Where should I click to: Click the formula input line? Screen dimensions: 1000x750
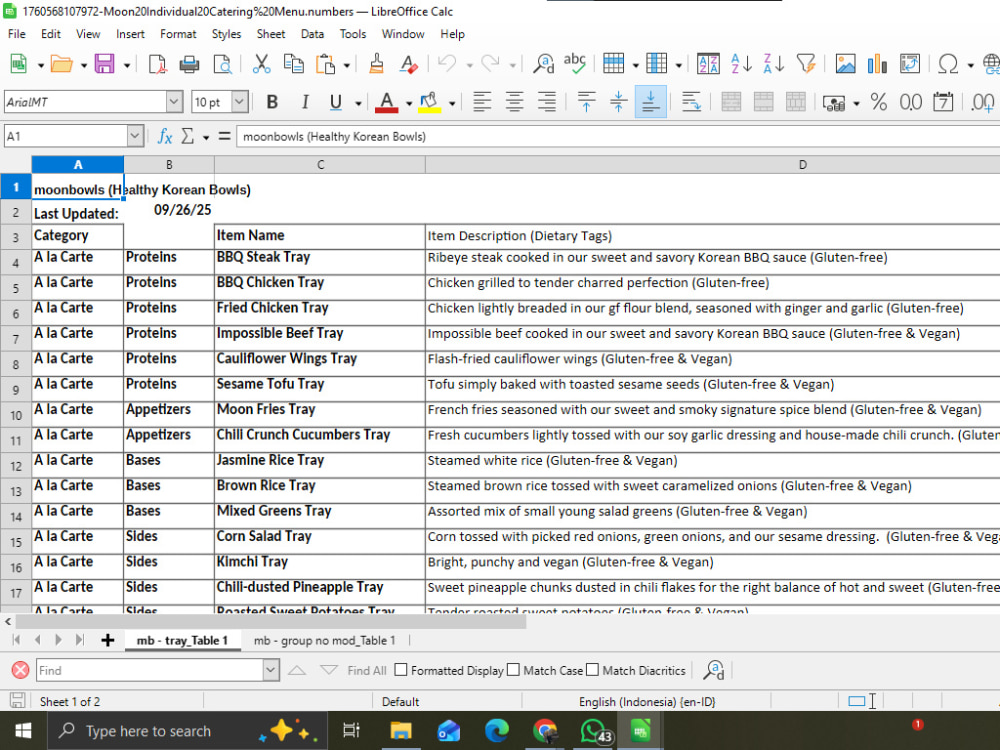point(618,136)
